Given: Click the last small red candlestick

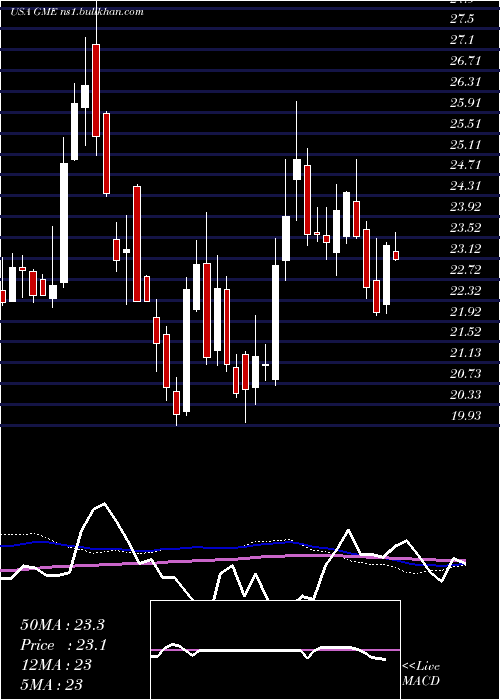Looking at the screenshot, I should point(396,255).
